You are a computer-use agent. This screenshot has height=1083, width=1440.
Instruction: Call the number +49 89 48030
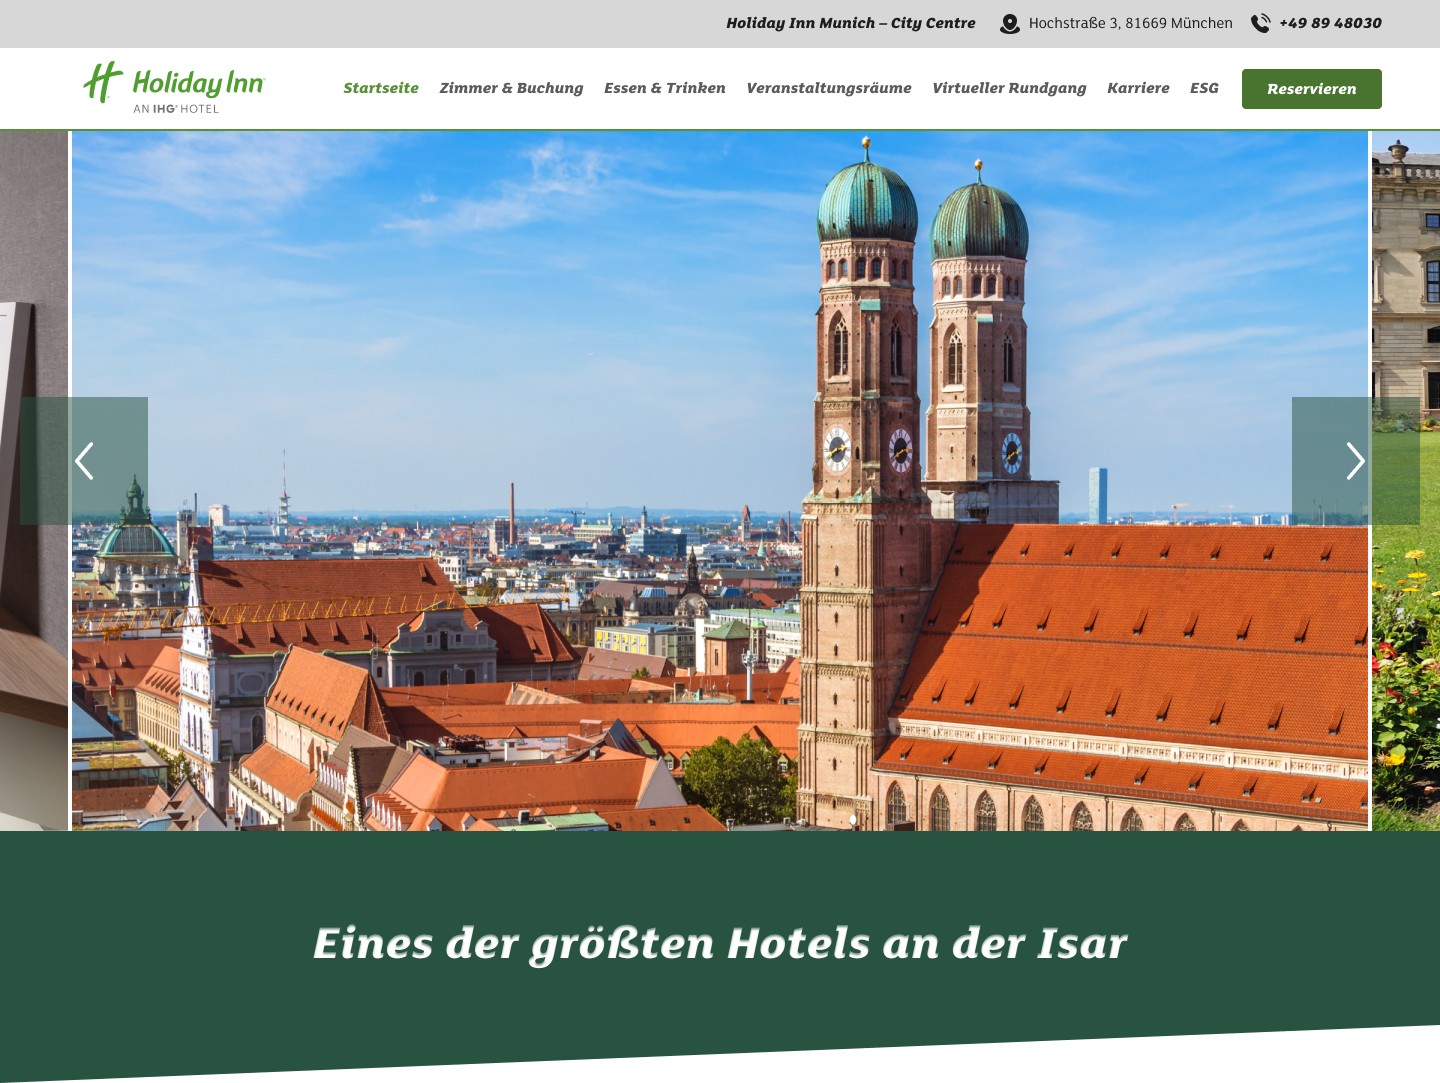[1330, 23]
